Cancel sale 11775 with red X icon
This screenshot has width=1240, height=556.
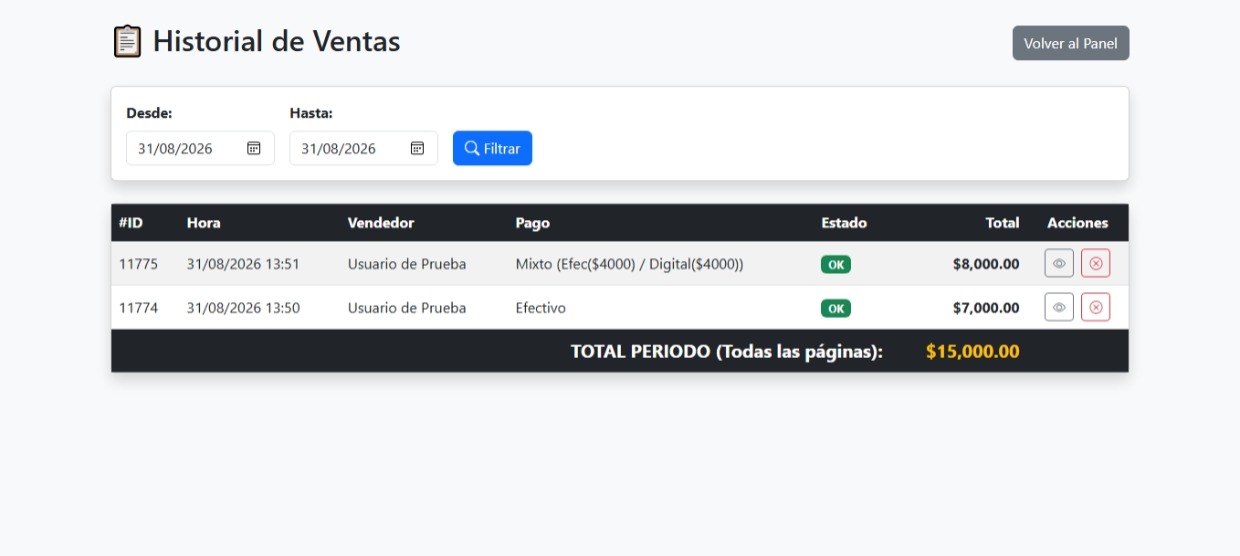[x=1095, y=264]
